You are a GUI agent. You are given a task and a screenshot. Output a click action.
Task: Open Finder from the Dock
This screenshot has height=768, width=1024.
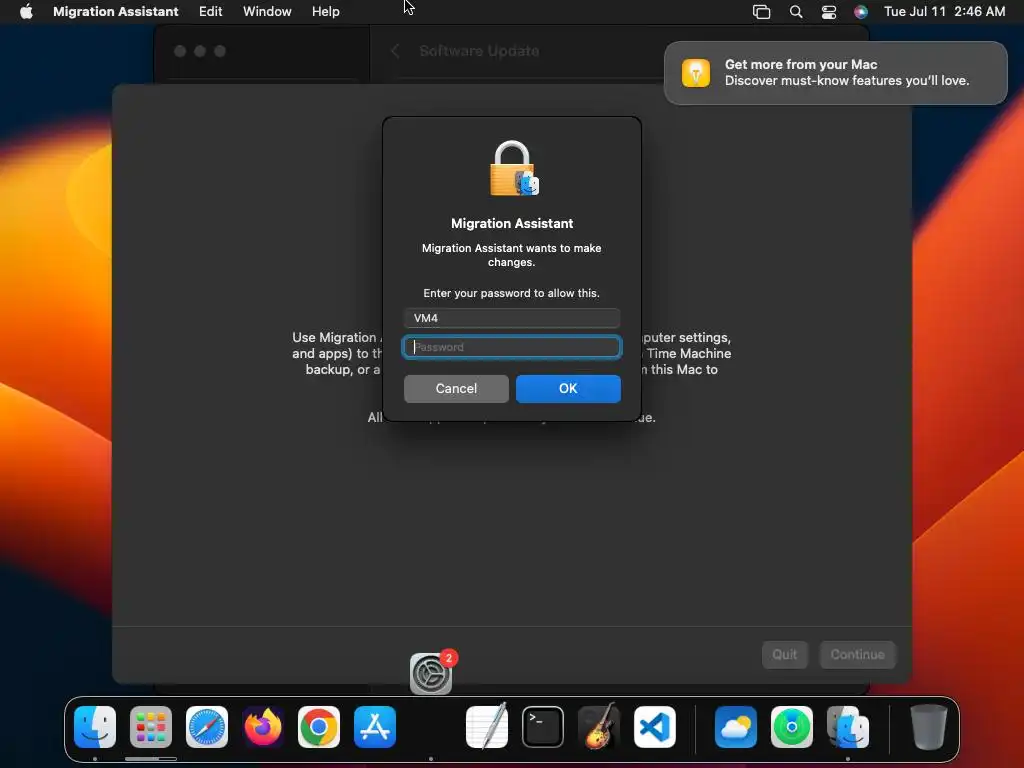[95, 727]
